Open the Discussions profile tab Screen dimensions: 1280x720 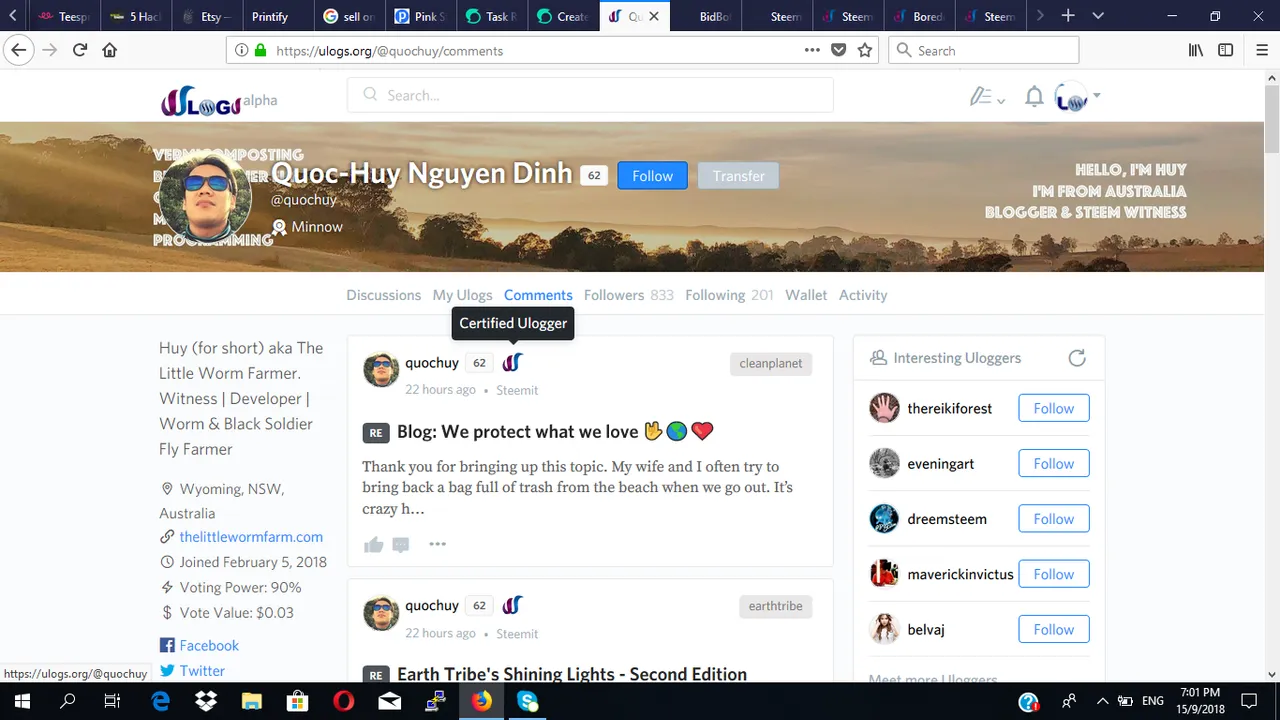coord(383,295)
